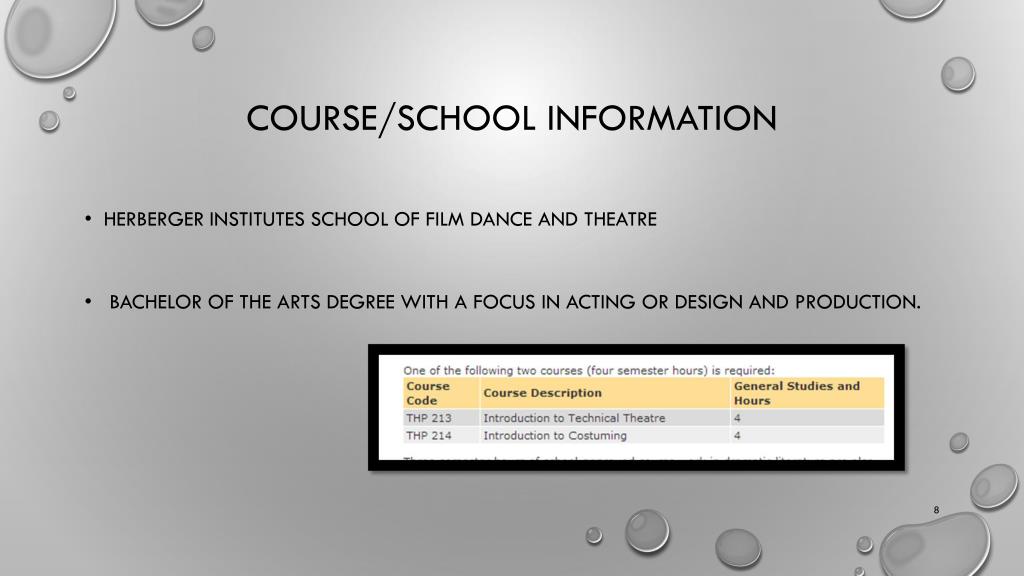Select the 'THP 213' cell

point(441,418)
